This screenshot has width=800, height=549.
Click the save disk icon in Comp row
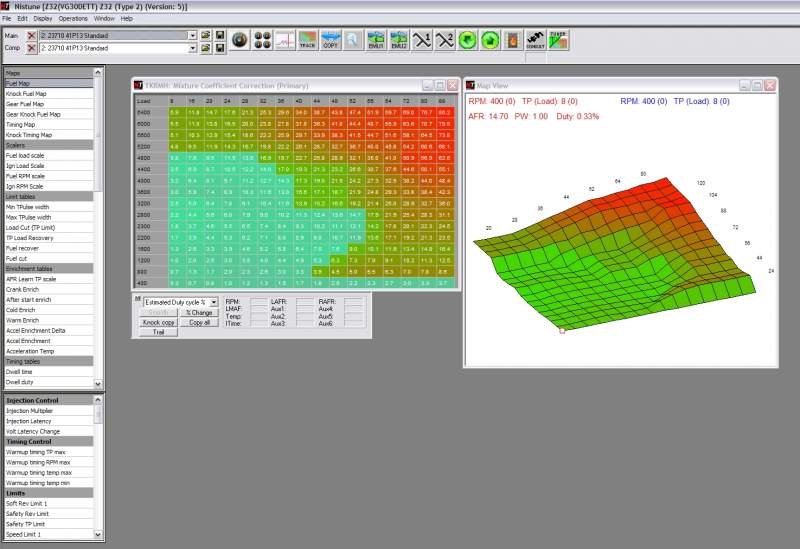pos(218,48)
